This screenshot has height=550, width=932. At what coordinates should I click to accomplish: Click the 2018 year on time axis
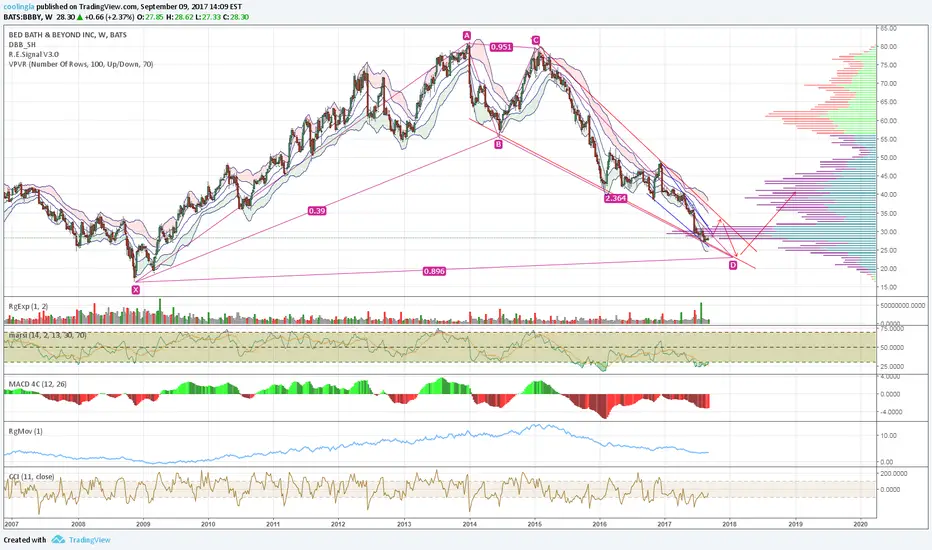click(730, 524)
